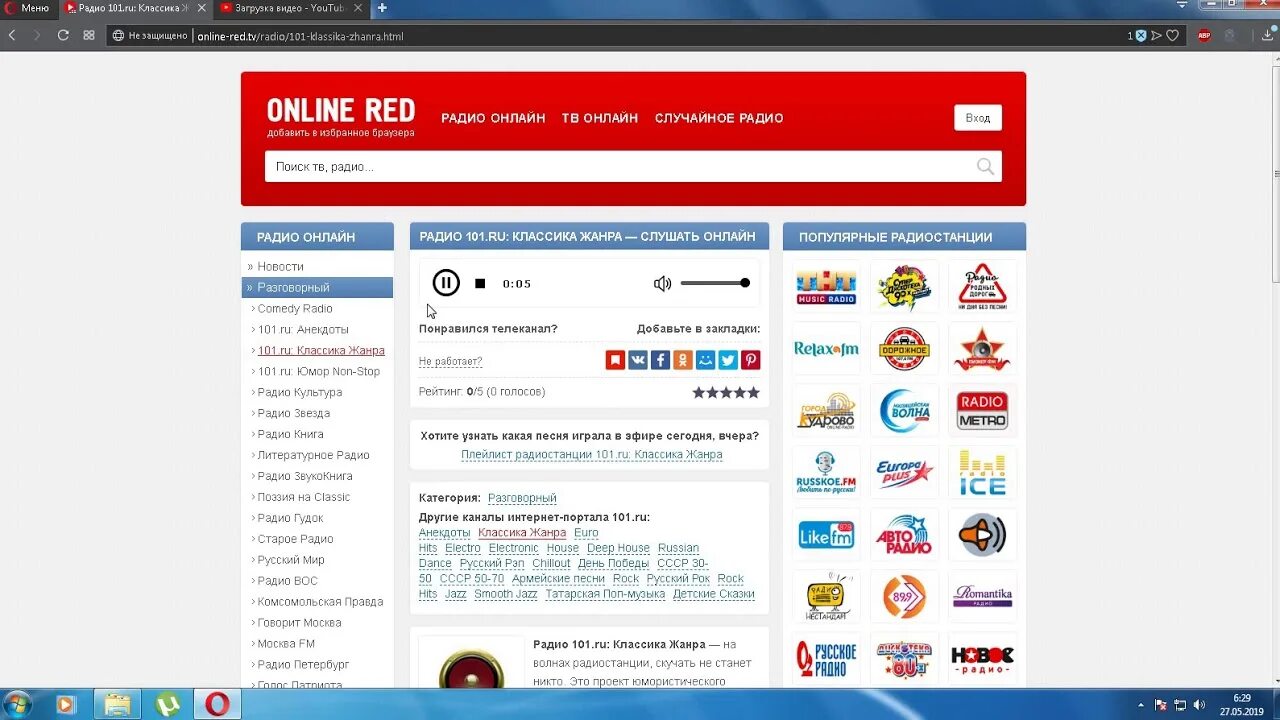Open Relax FM station logo

[826, 349]
